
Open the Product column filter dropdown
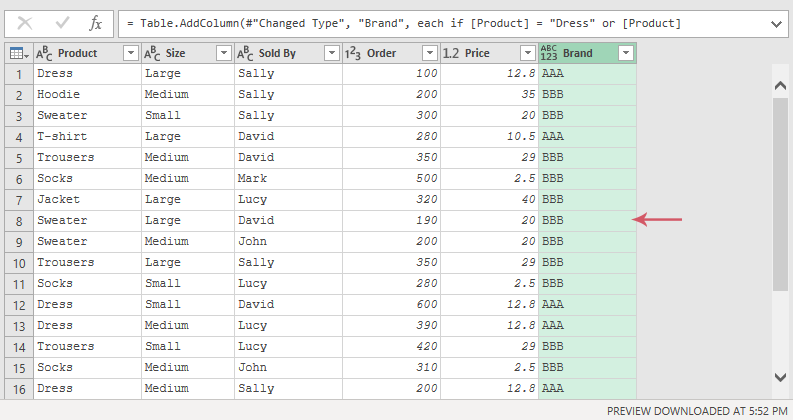[x=131, y=53]
